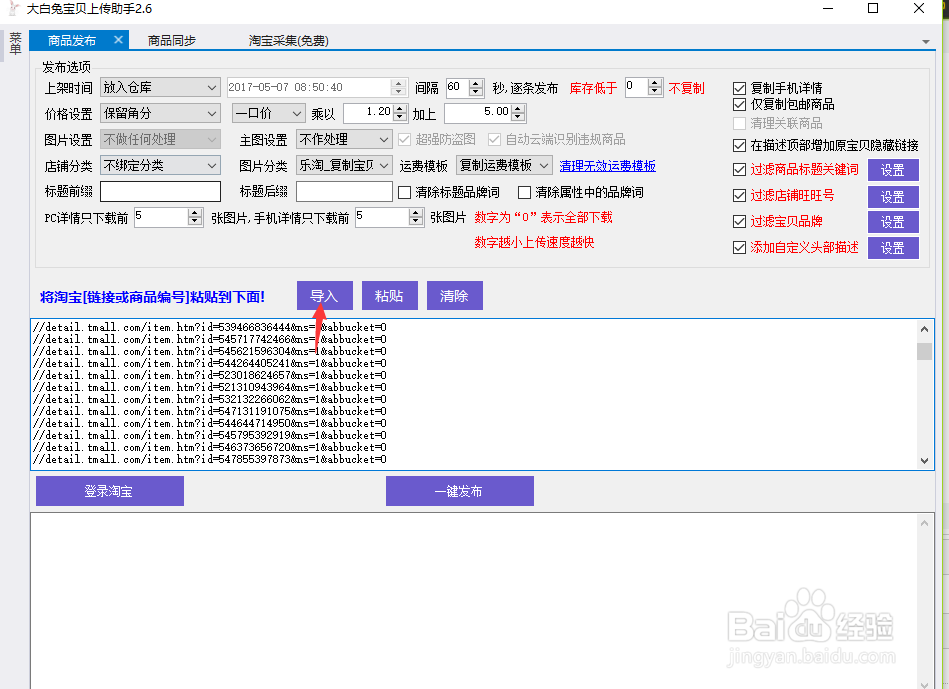Click the 登录淘宝 button

pos(110,491)
